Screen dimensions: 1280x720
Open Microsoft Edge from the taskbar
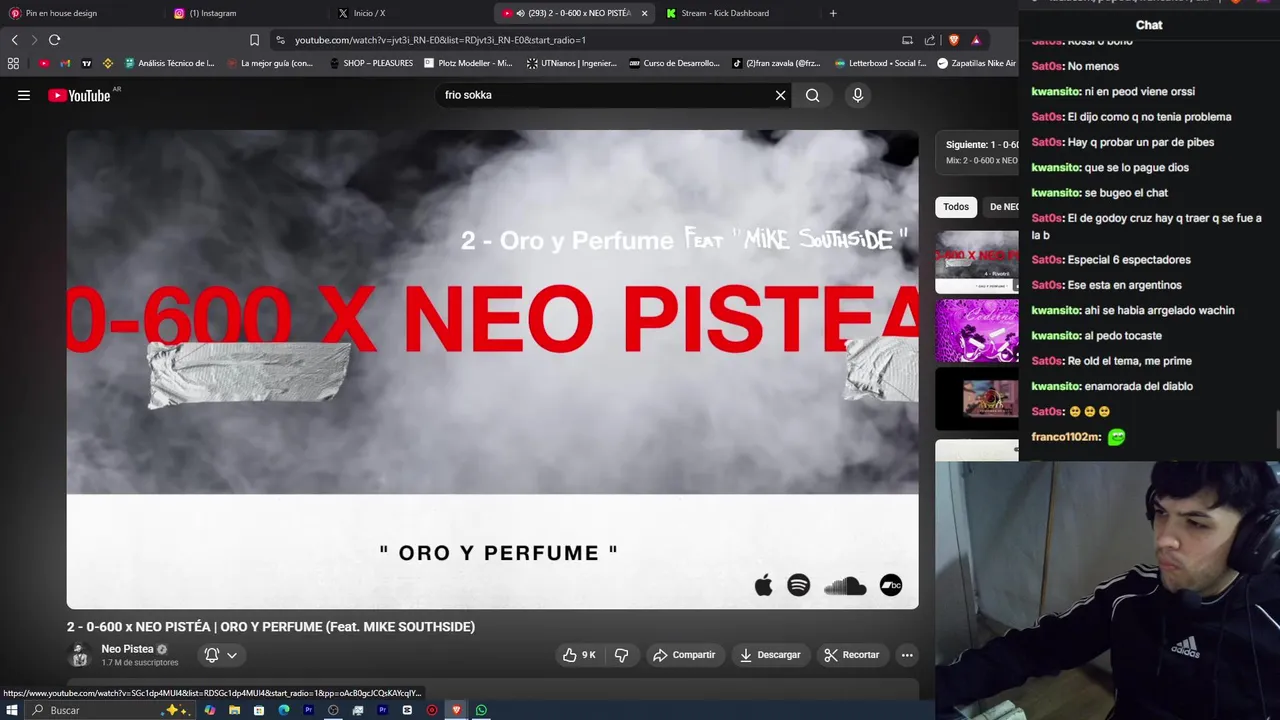click(284, 710)
